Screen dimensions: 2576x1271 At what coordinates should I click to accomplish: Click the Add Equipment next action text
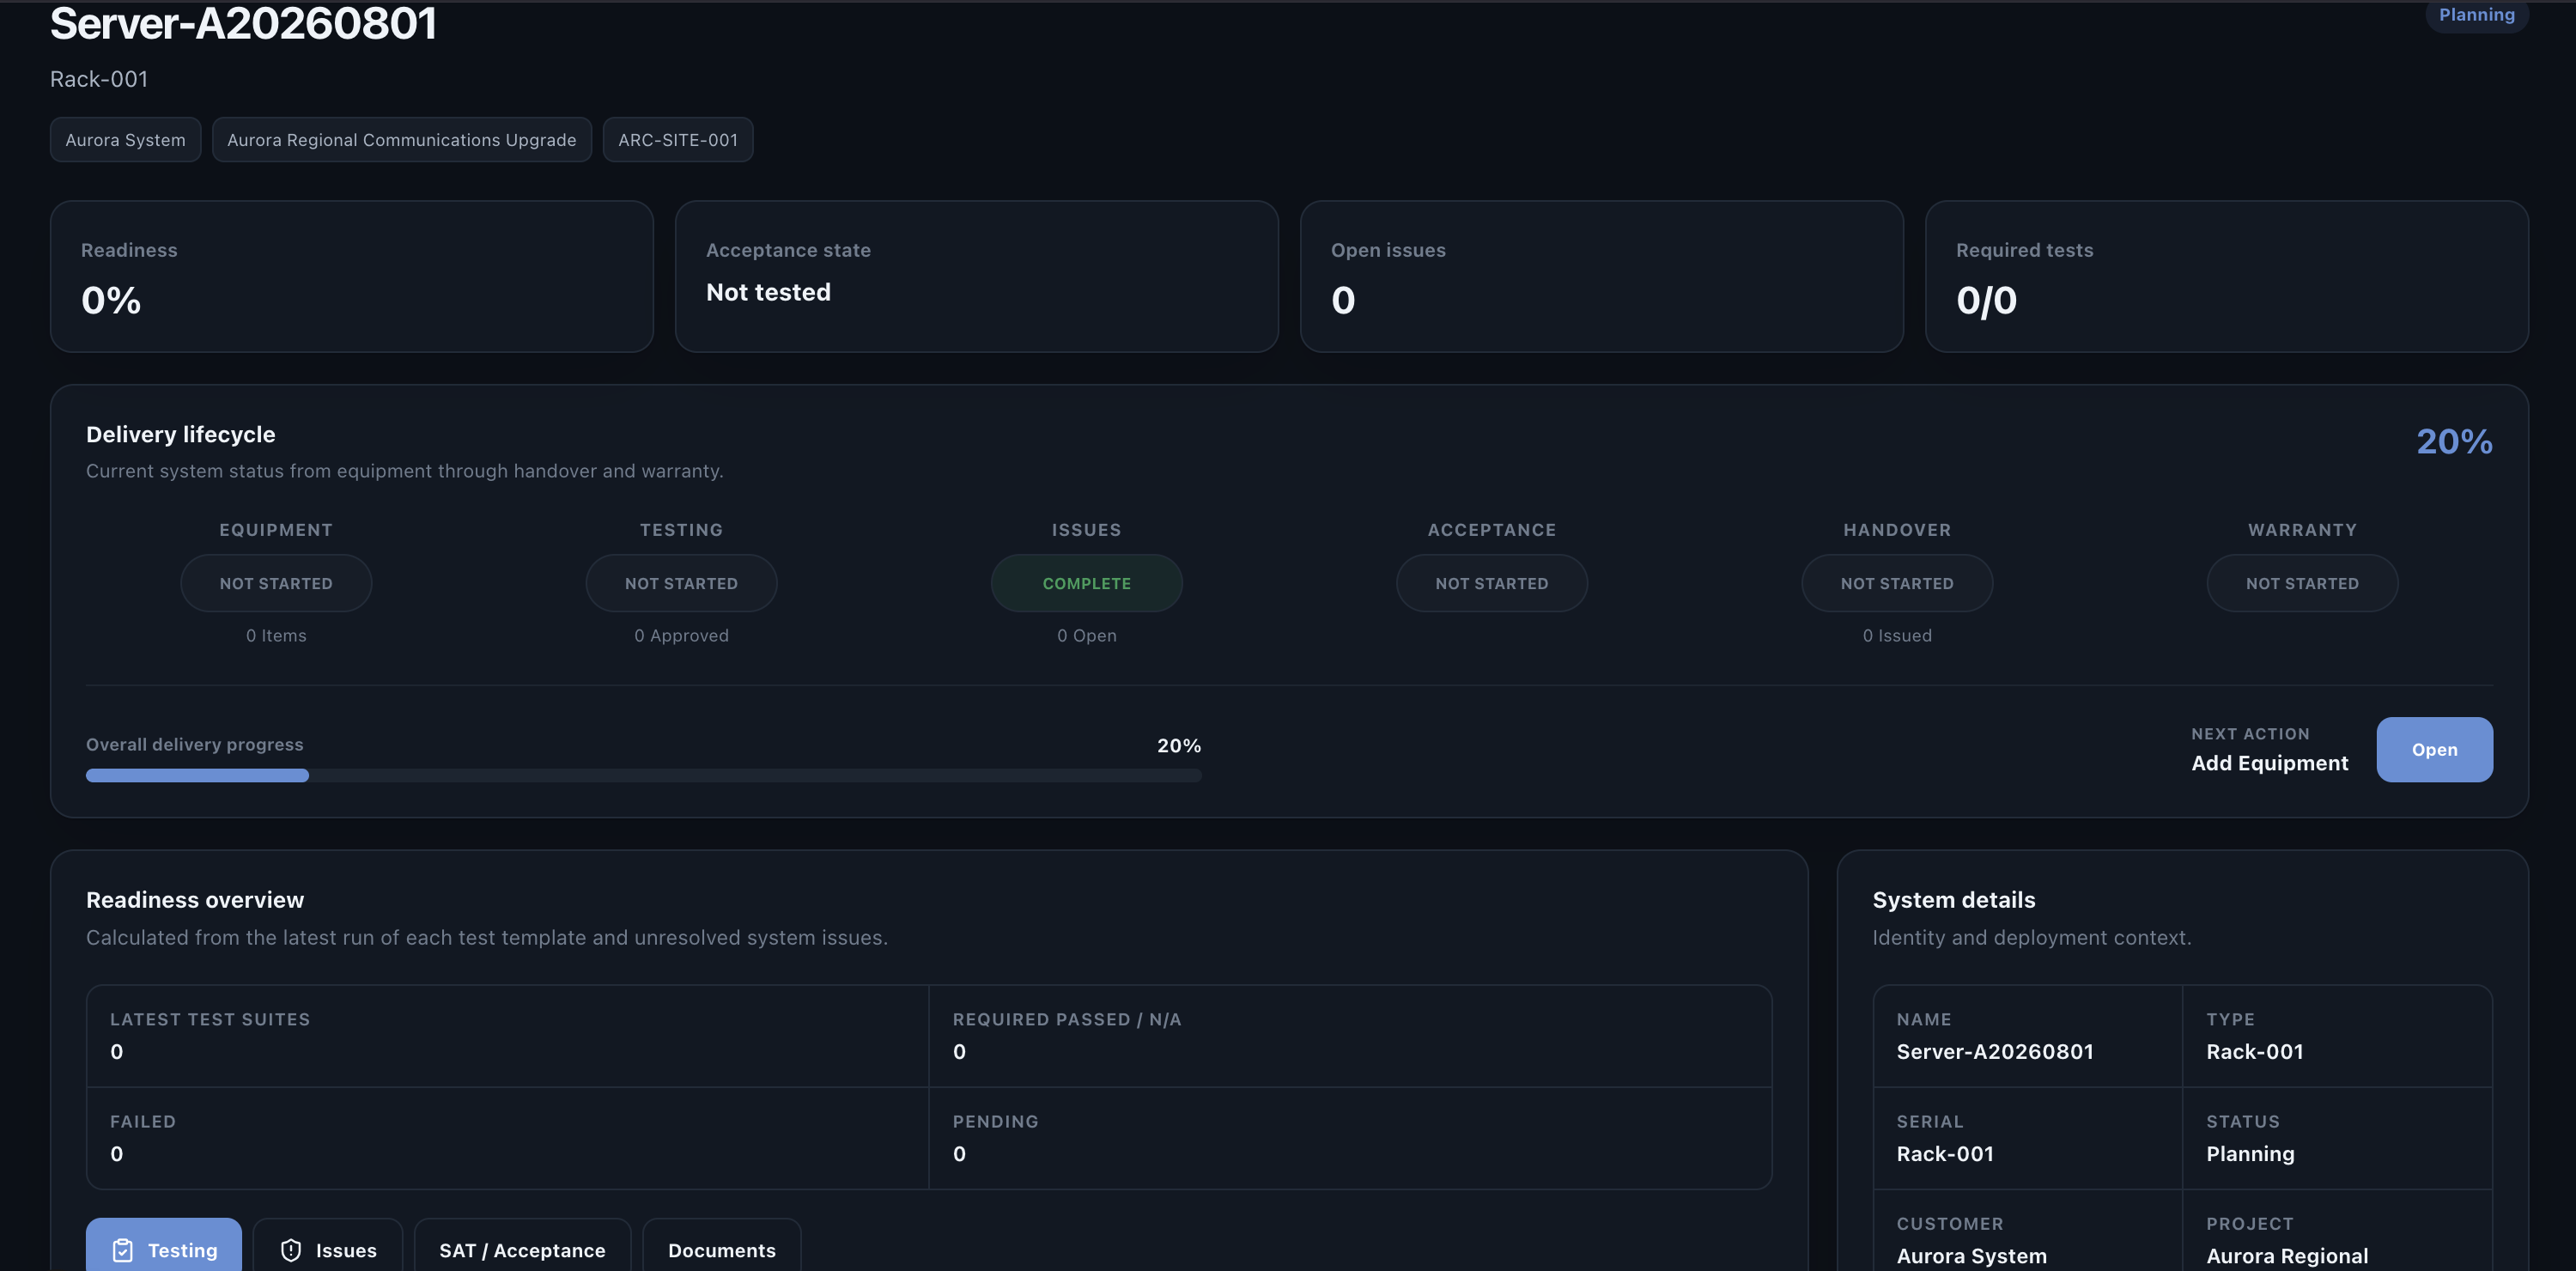coord(2270,763)
